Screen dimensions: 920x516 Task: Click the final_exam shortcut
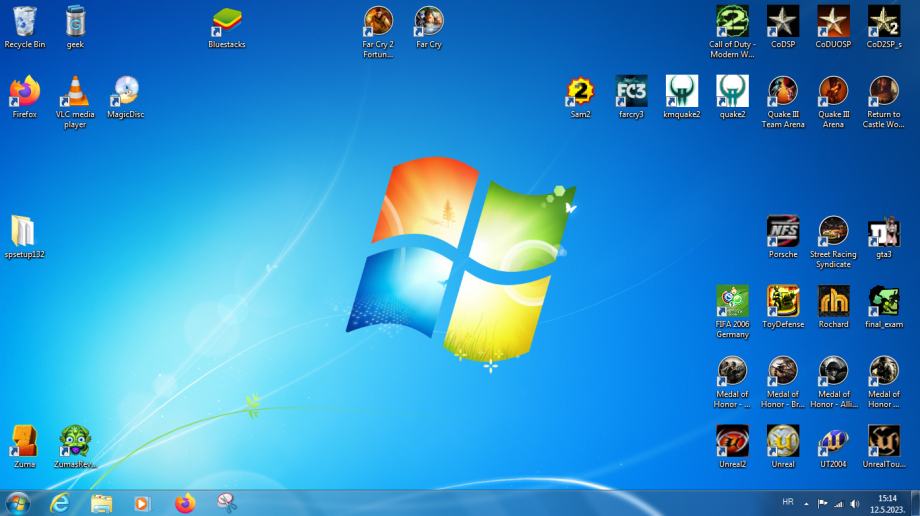[x=884, y=307]
